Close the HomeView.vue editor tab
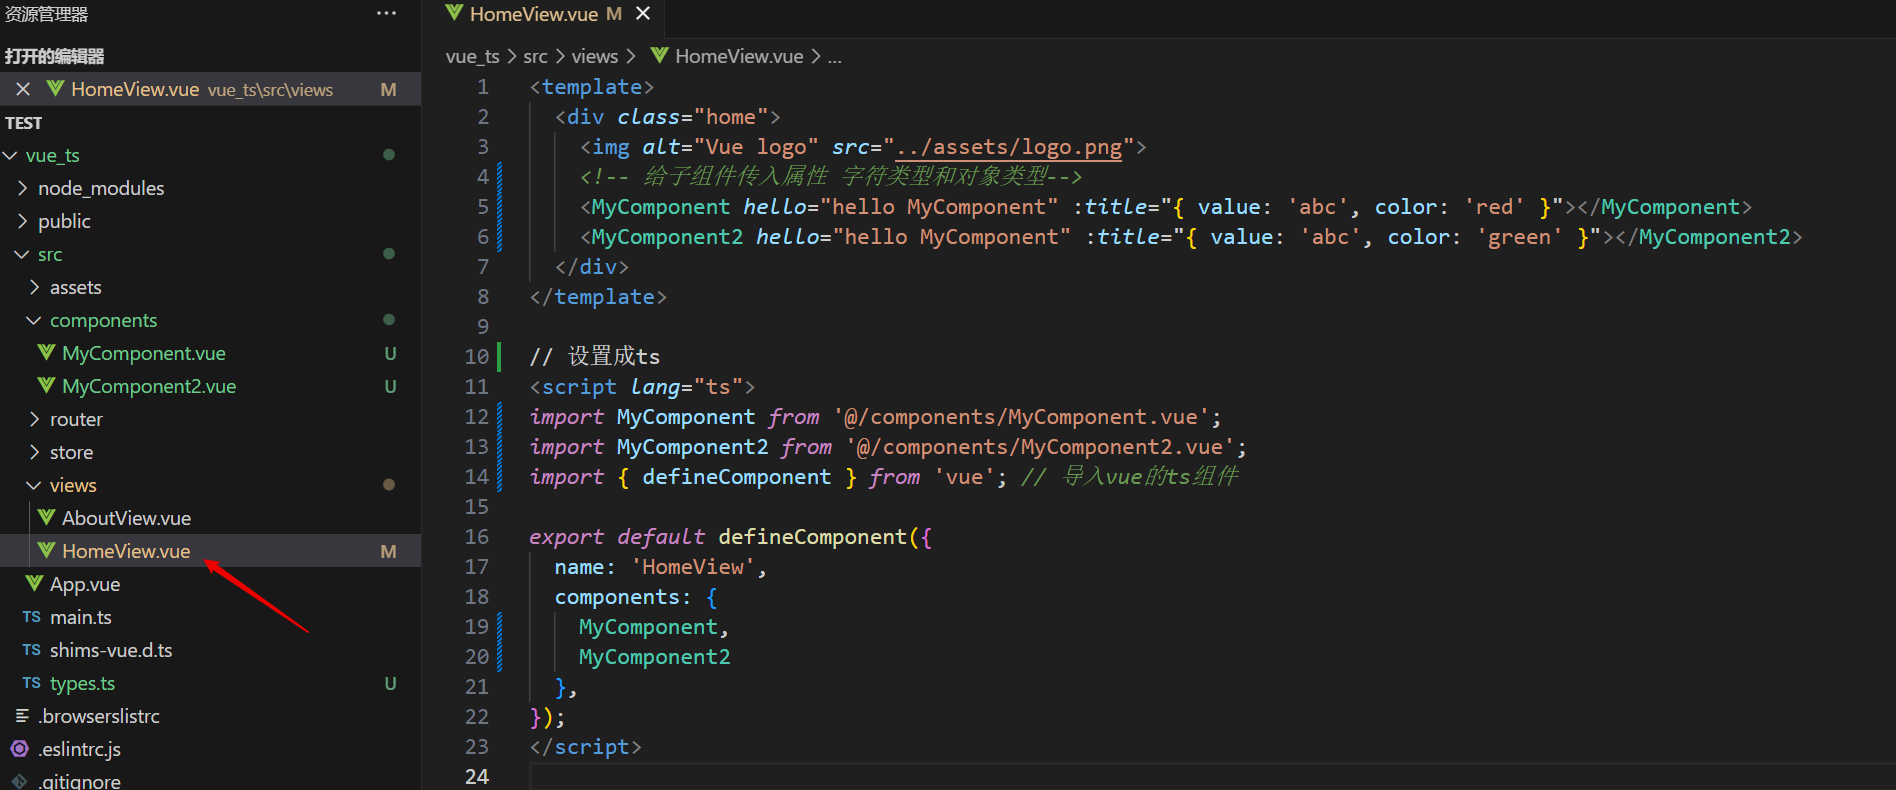The width and height of the screenshot is (1896, 790). click(643, 14)
